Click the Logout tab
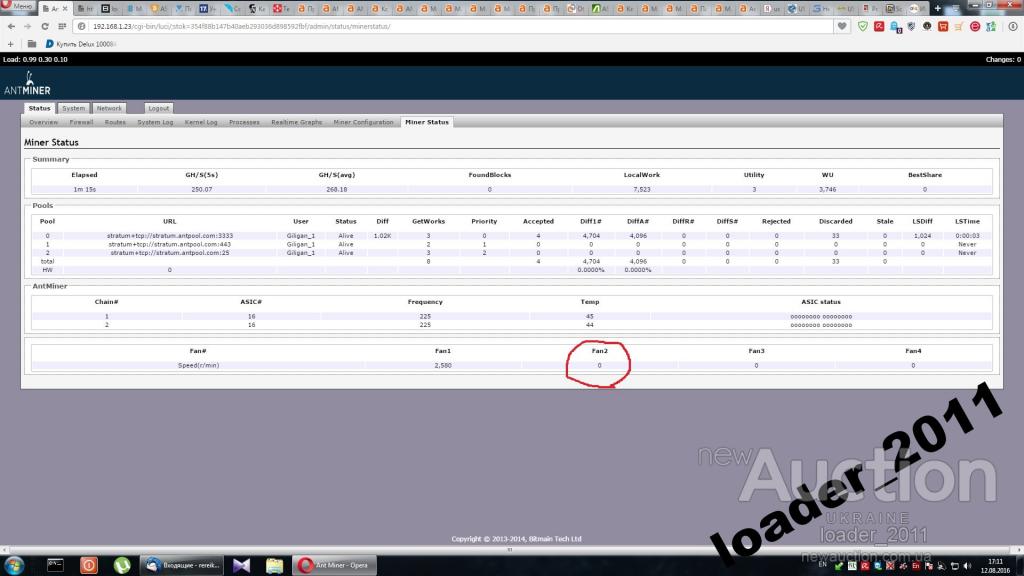The image size is (1024, 576). coord(159,108)
